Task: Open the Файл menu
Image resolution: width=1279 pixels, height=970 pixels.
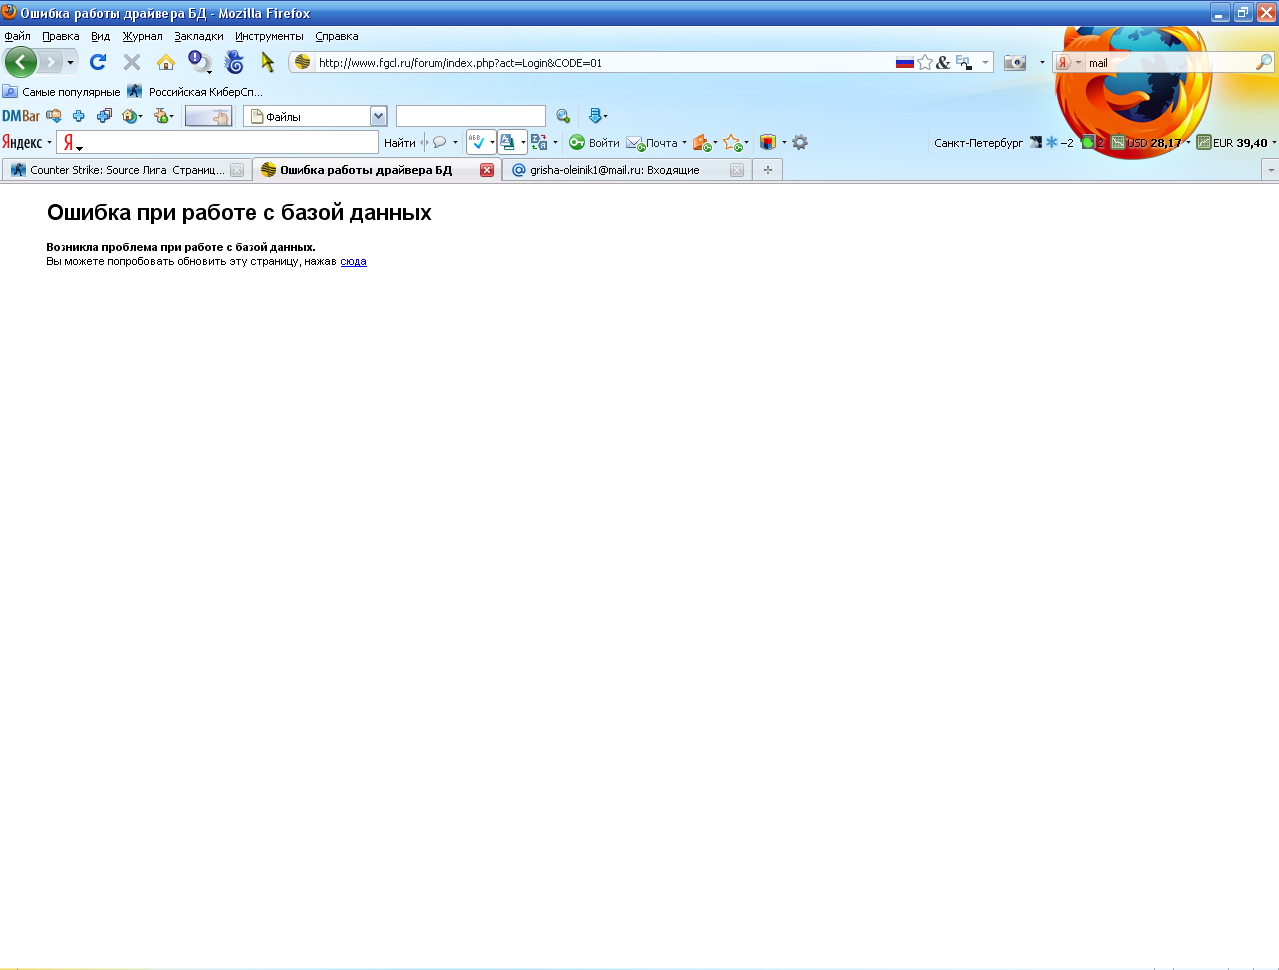Action: tap(17, 36)
